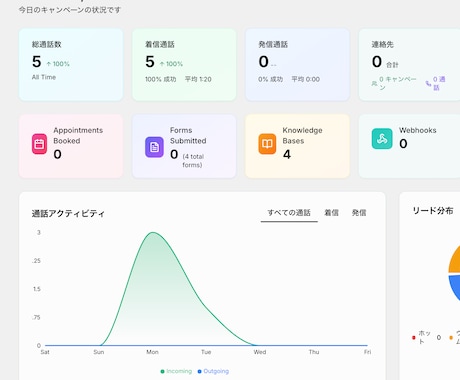Image resolution: width=460 pixels, height=380 pixels.
Task: Switch to the 着信 chart tab
Action: 331,213
